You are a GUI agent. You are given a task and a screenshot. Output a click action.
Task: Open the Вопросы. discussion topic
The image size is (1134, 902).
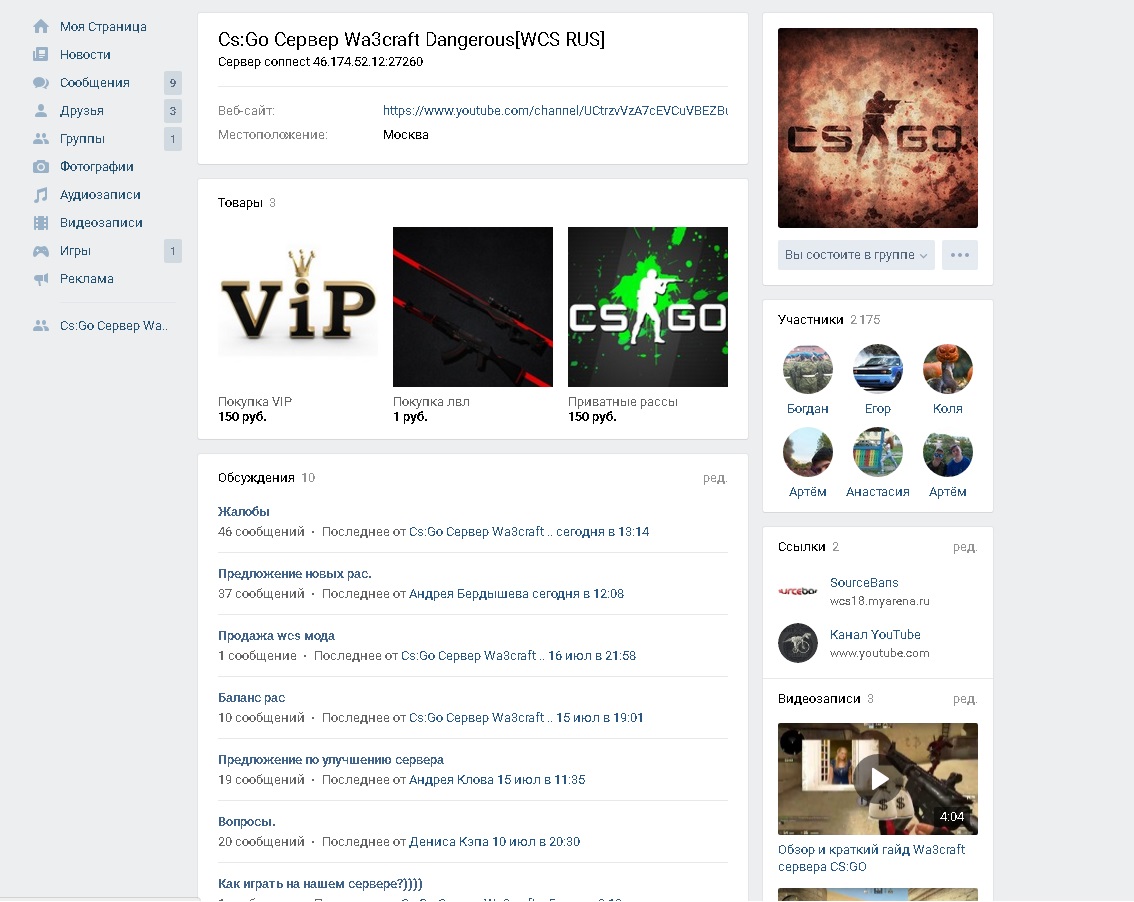[x=247, y=822]
